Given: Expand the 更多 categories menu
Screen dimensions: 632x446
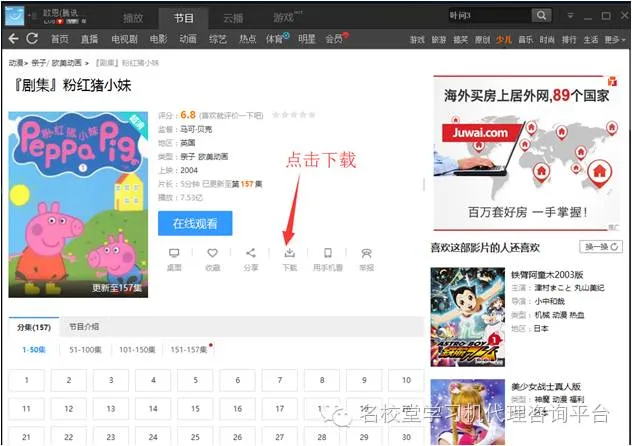Looking at the screenshot, I should click(x=615, y=39).
